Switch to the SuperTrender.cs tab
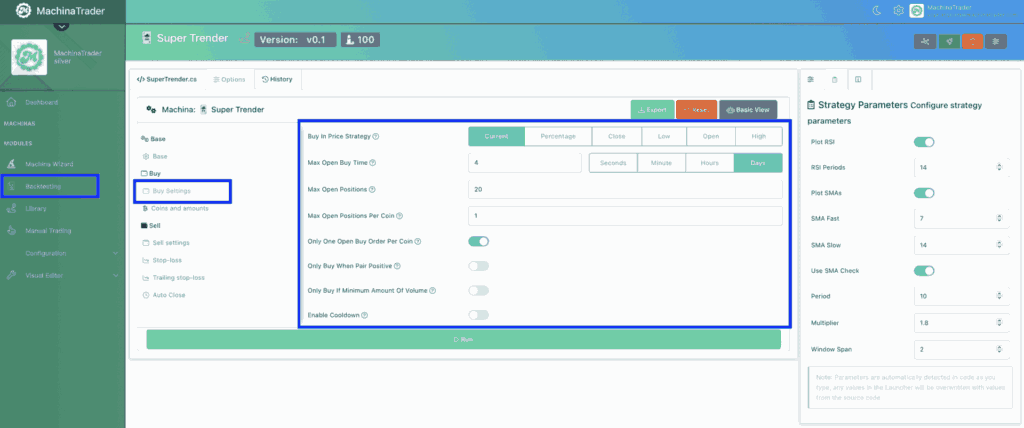The height and width of the screenshot is (428, 1024). (x=167, y=79)
